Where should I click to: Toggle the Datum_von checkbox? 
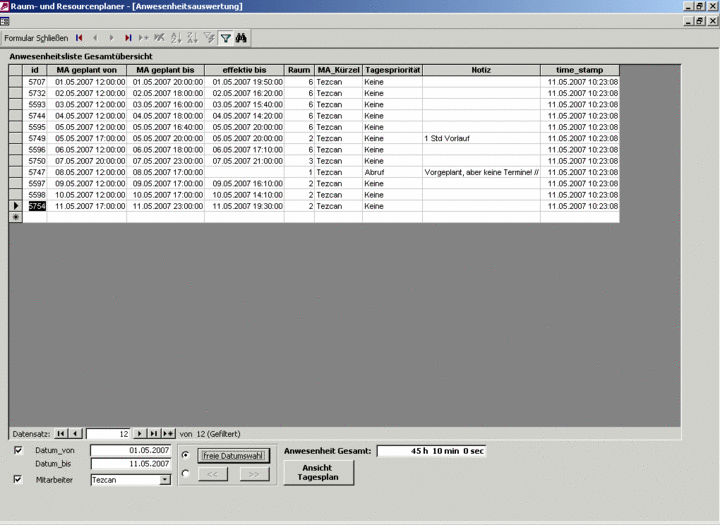[18, 450]
